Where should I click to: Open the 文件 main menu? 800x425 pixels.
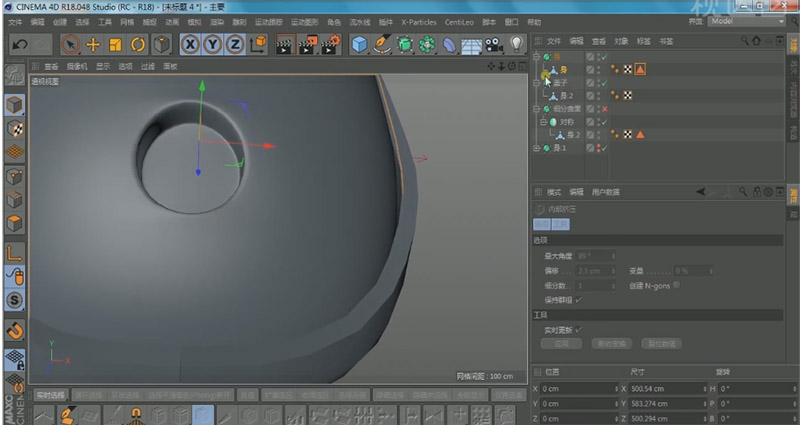(x=15, y=22)
